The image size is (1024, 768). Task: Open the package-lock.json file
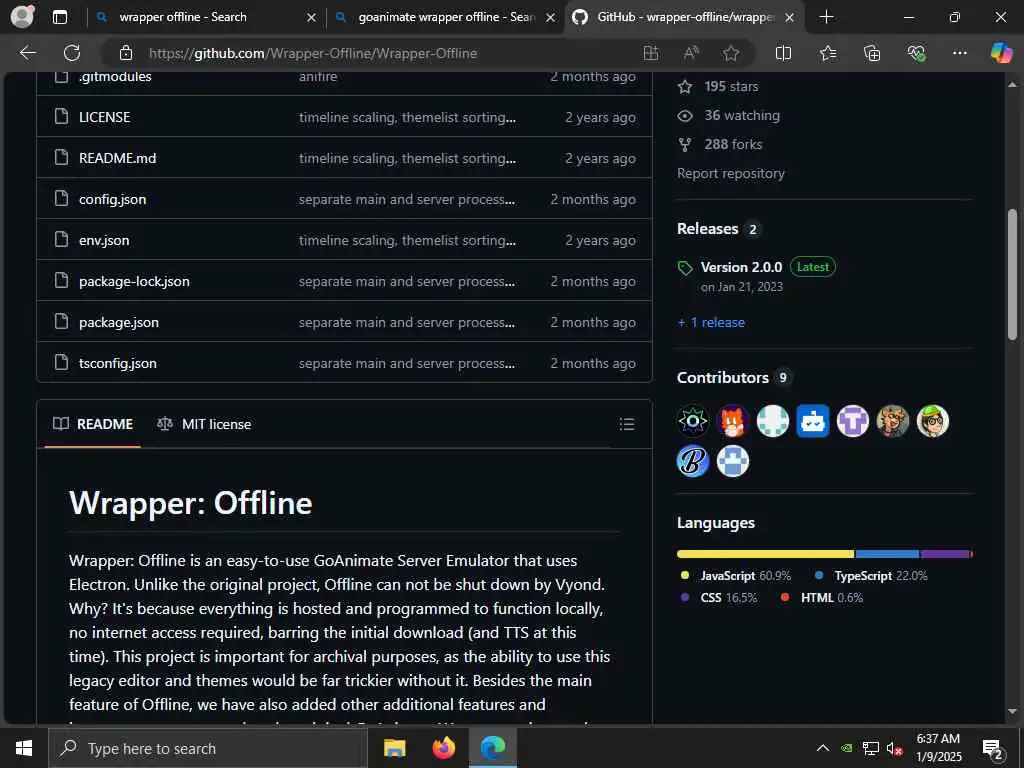134,281
